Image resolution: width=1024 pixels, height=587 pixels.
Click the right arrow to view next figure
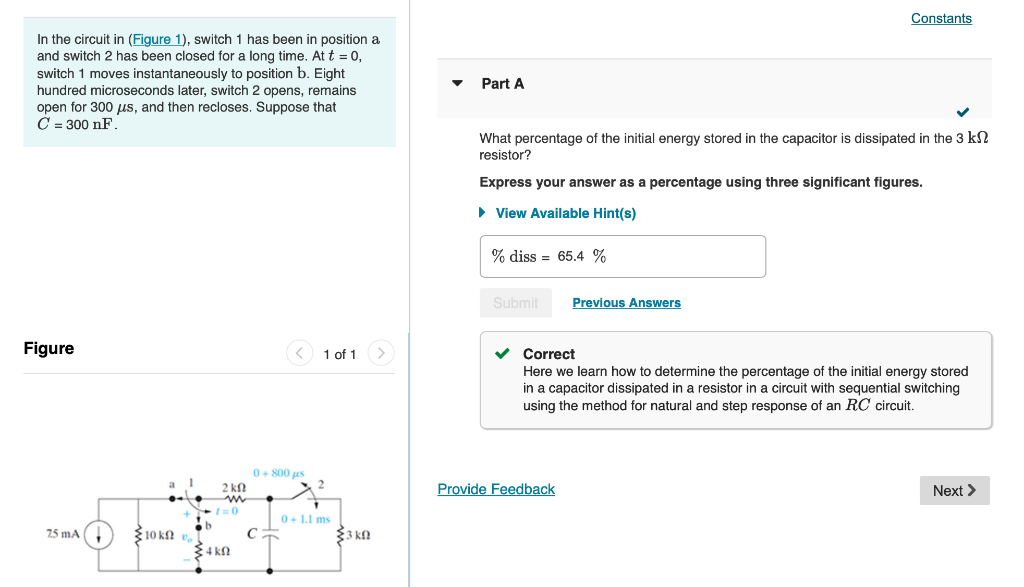tap(380, 353)
